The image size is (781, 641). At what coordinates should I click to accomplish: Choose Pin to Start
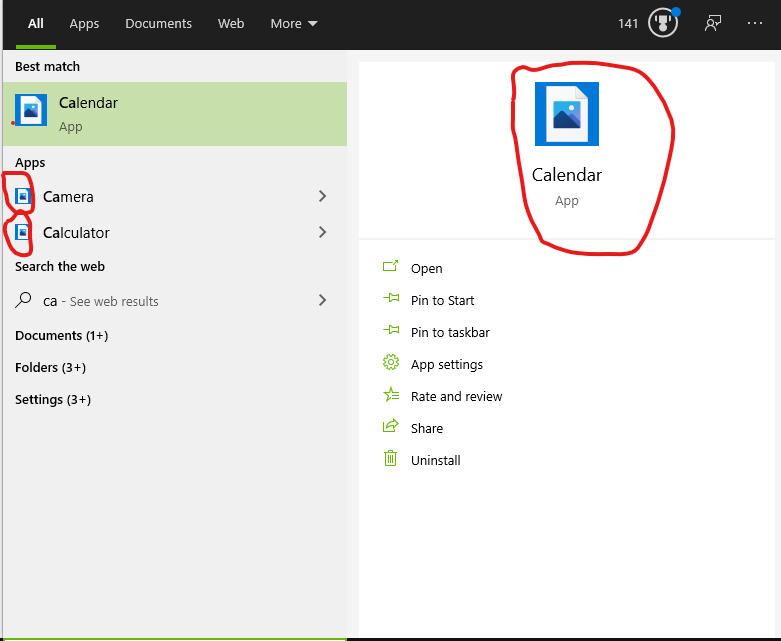(442, 300)
